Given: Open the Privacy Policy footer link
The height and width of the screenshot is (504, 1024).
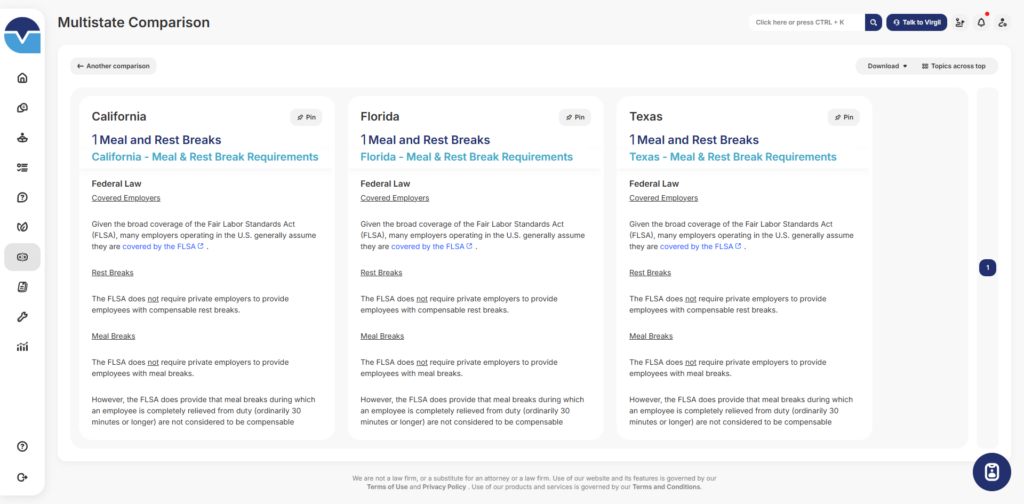Looking at the screenshot, I should 442,486.
